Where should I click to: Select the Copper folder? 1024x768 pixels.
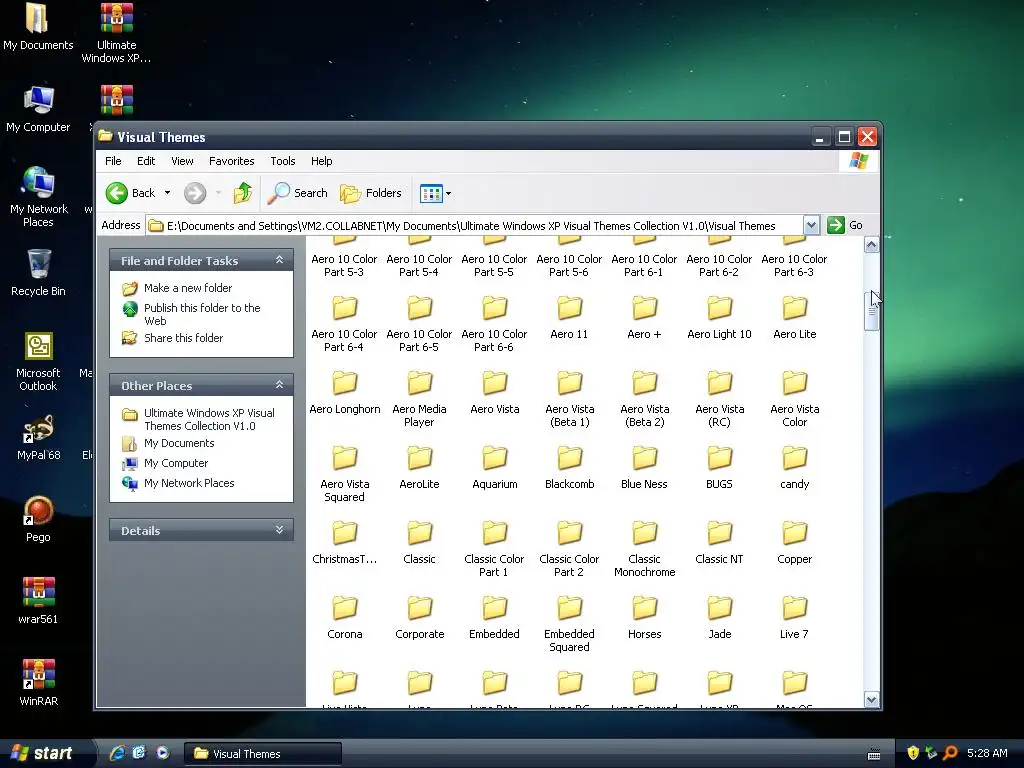[x=795, y=544]
